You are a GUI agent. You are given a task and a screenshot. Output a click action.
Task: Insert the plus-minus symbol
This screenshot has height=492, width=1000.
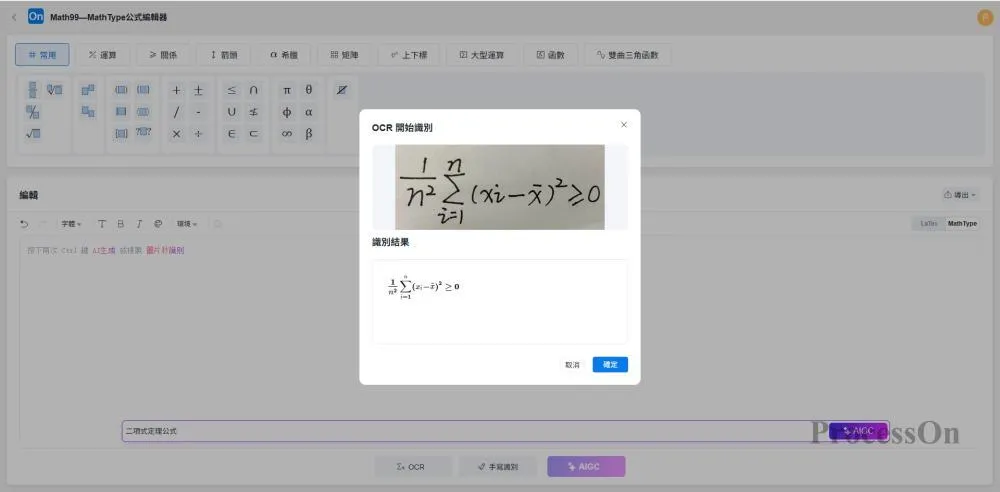tap(198, 90)
